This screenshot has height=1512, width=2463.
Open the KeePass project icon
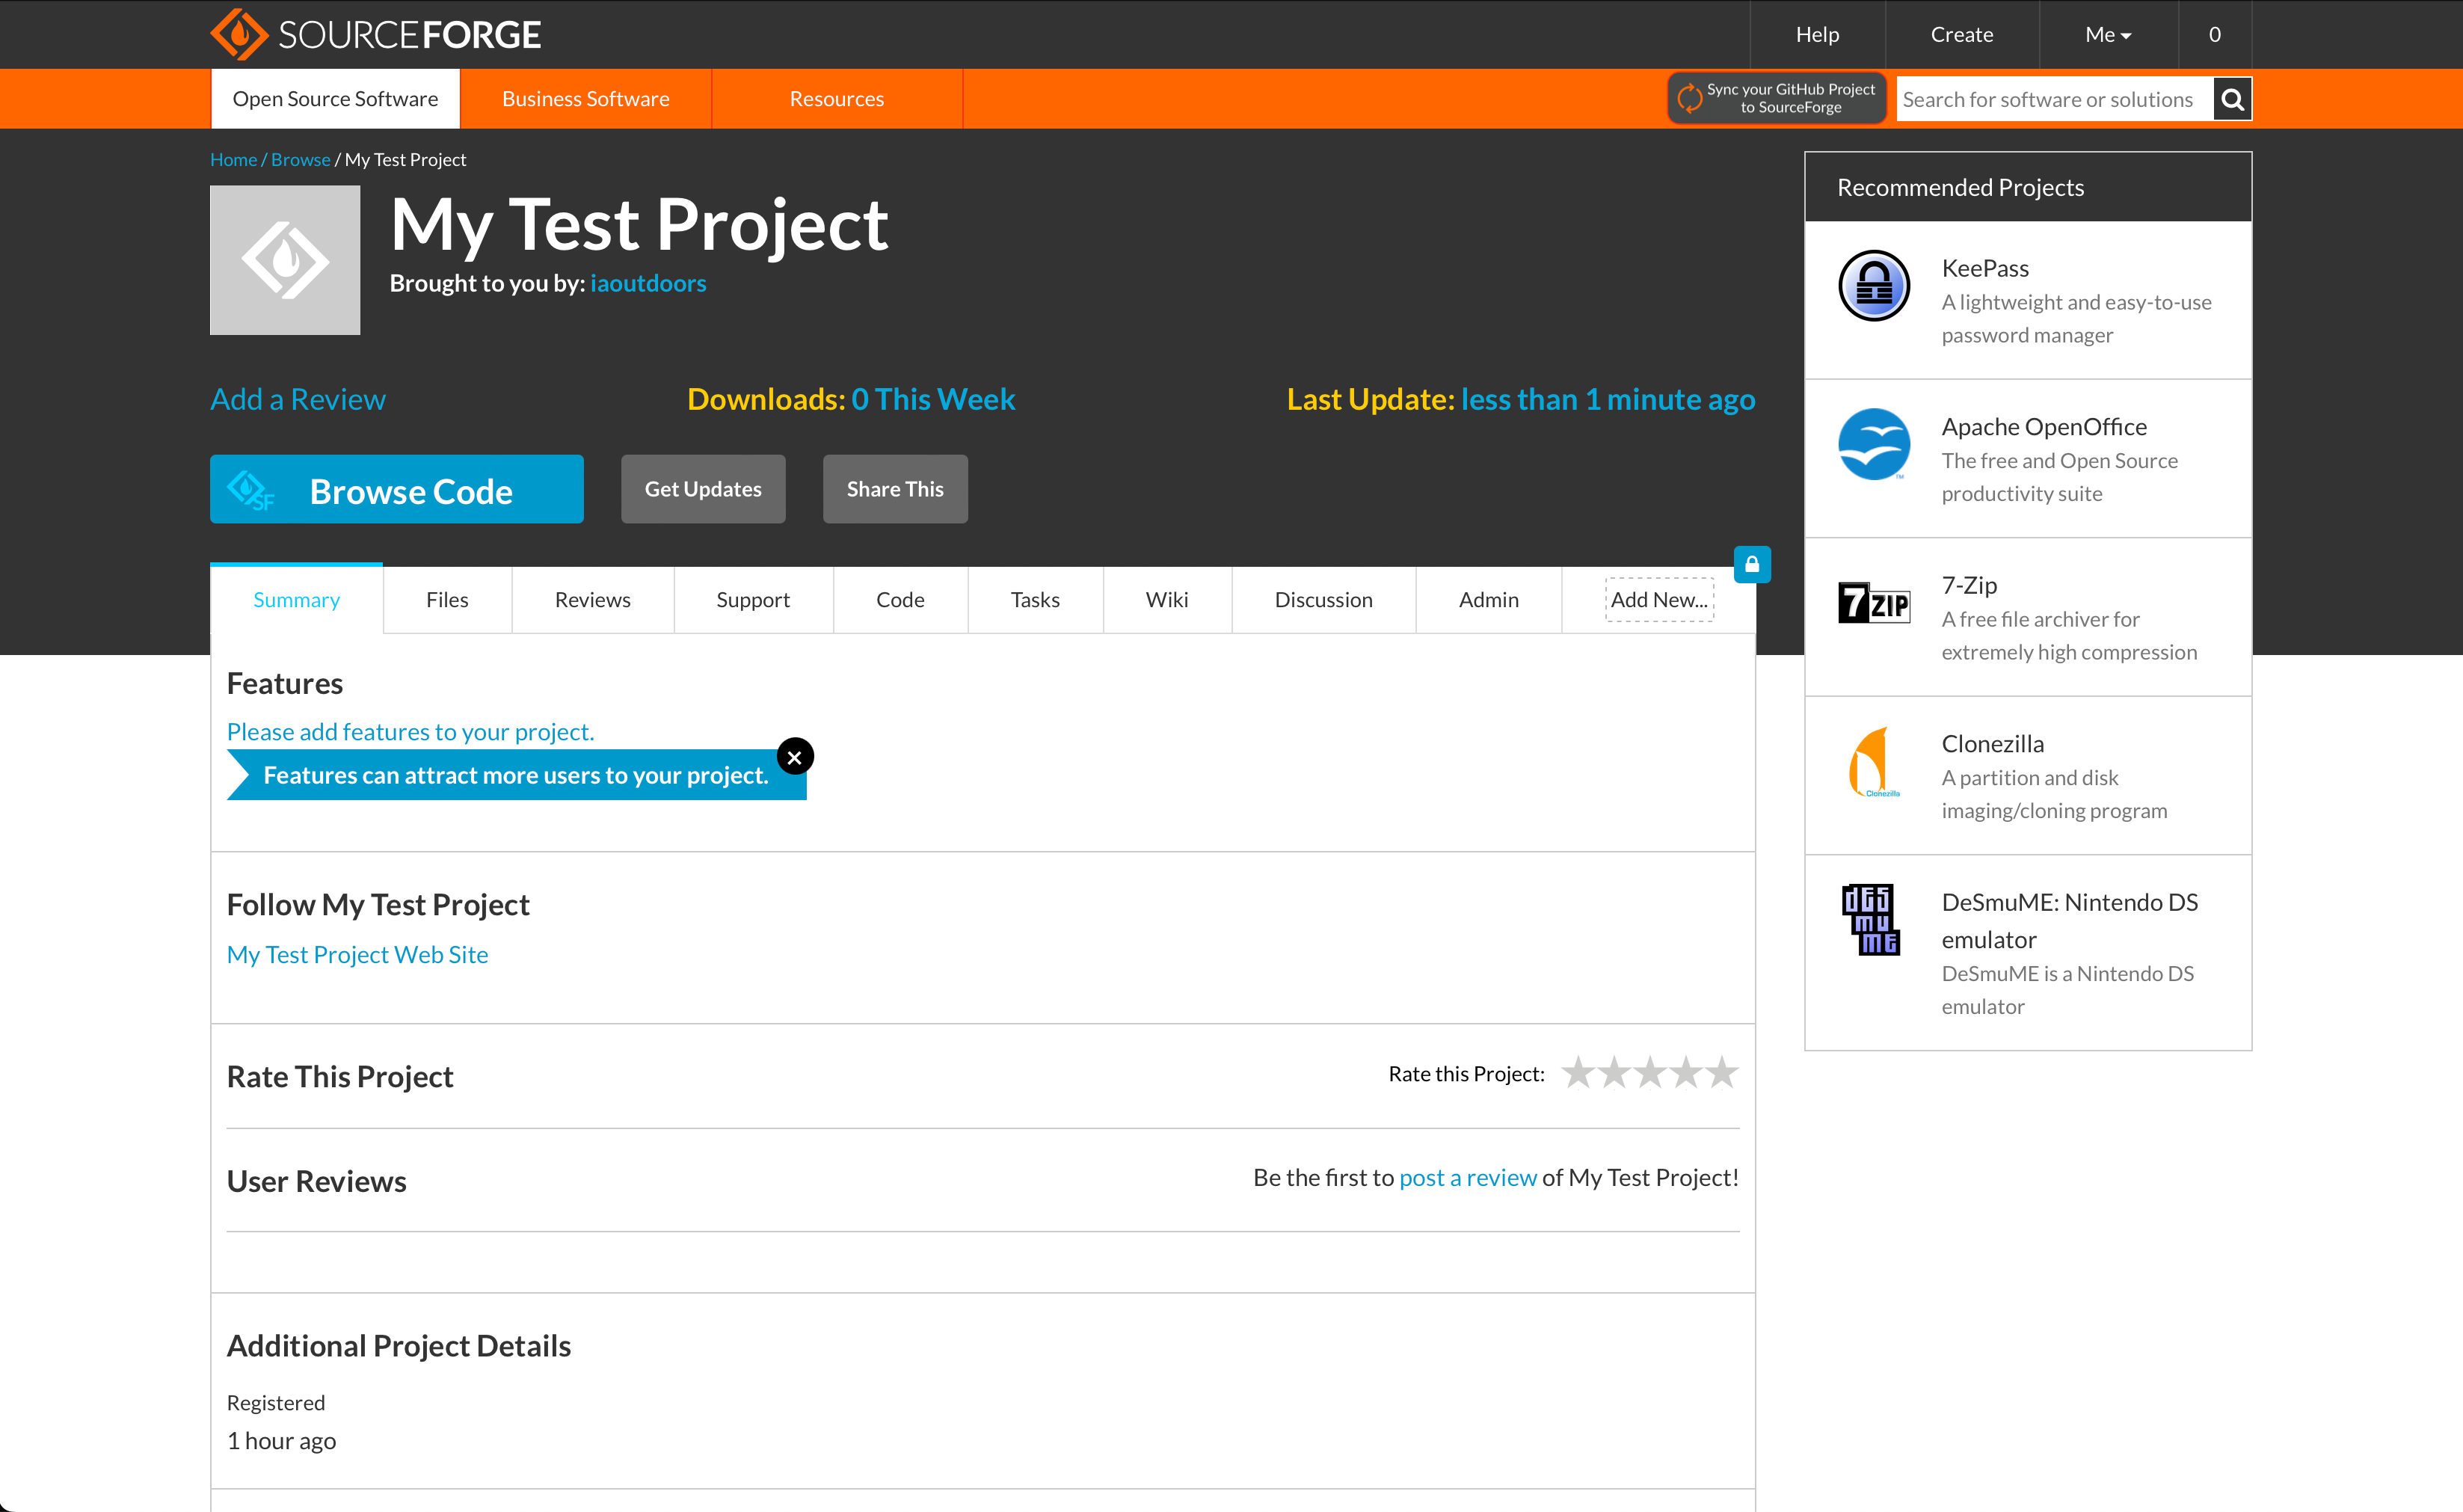tap(1874, 286)
